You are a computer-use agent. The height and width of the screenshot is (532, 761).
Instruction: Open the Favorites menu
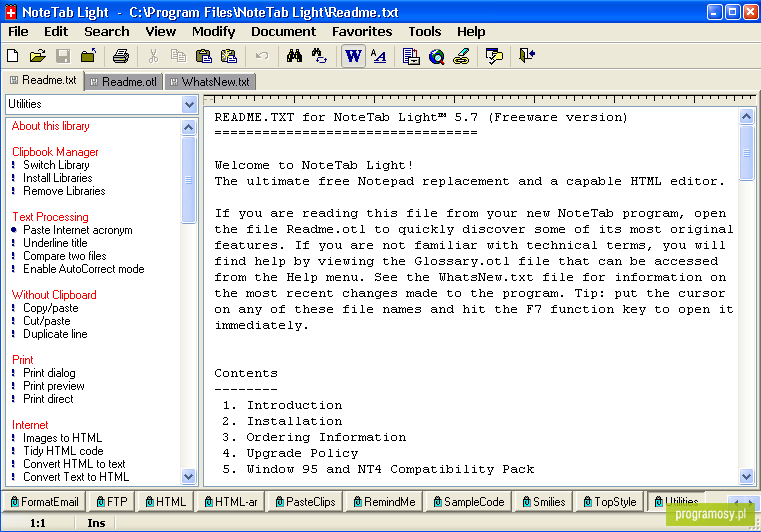[x=362, y=32]
